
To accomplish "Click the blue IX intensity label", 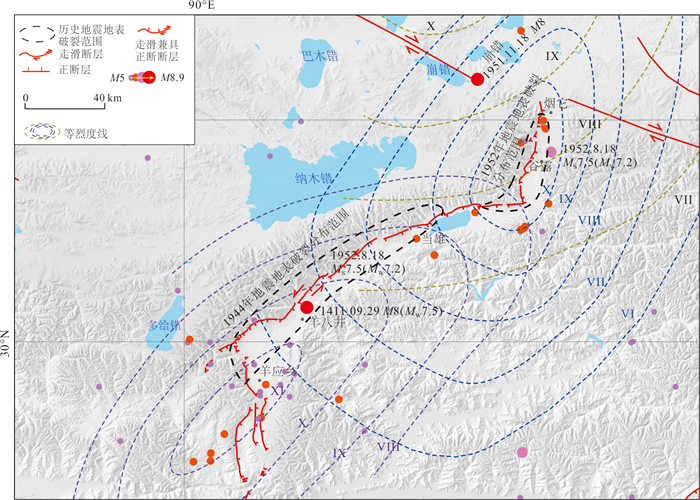I will (x=566, y=199).
